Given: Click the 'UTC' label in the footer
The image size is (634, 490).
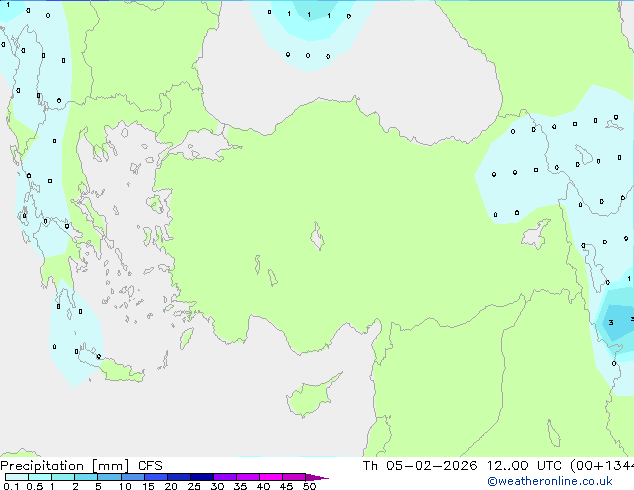Looking at the screenshot, I should tap(549, 466).
